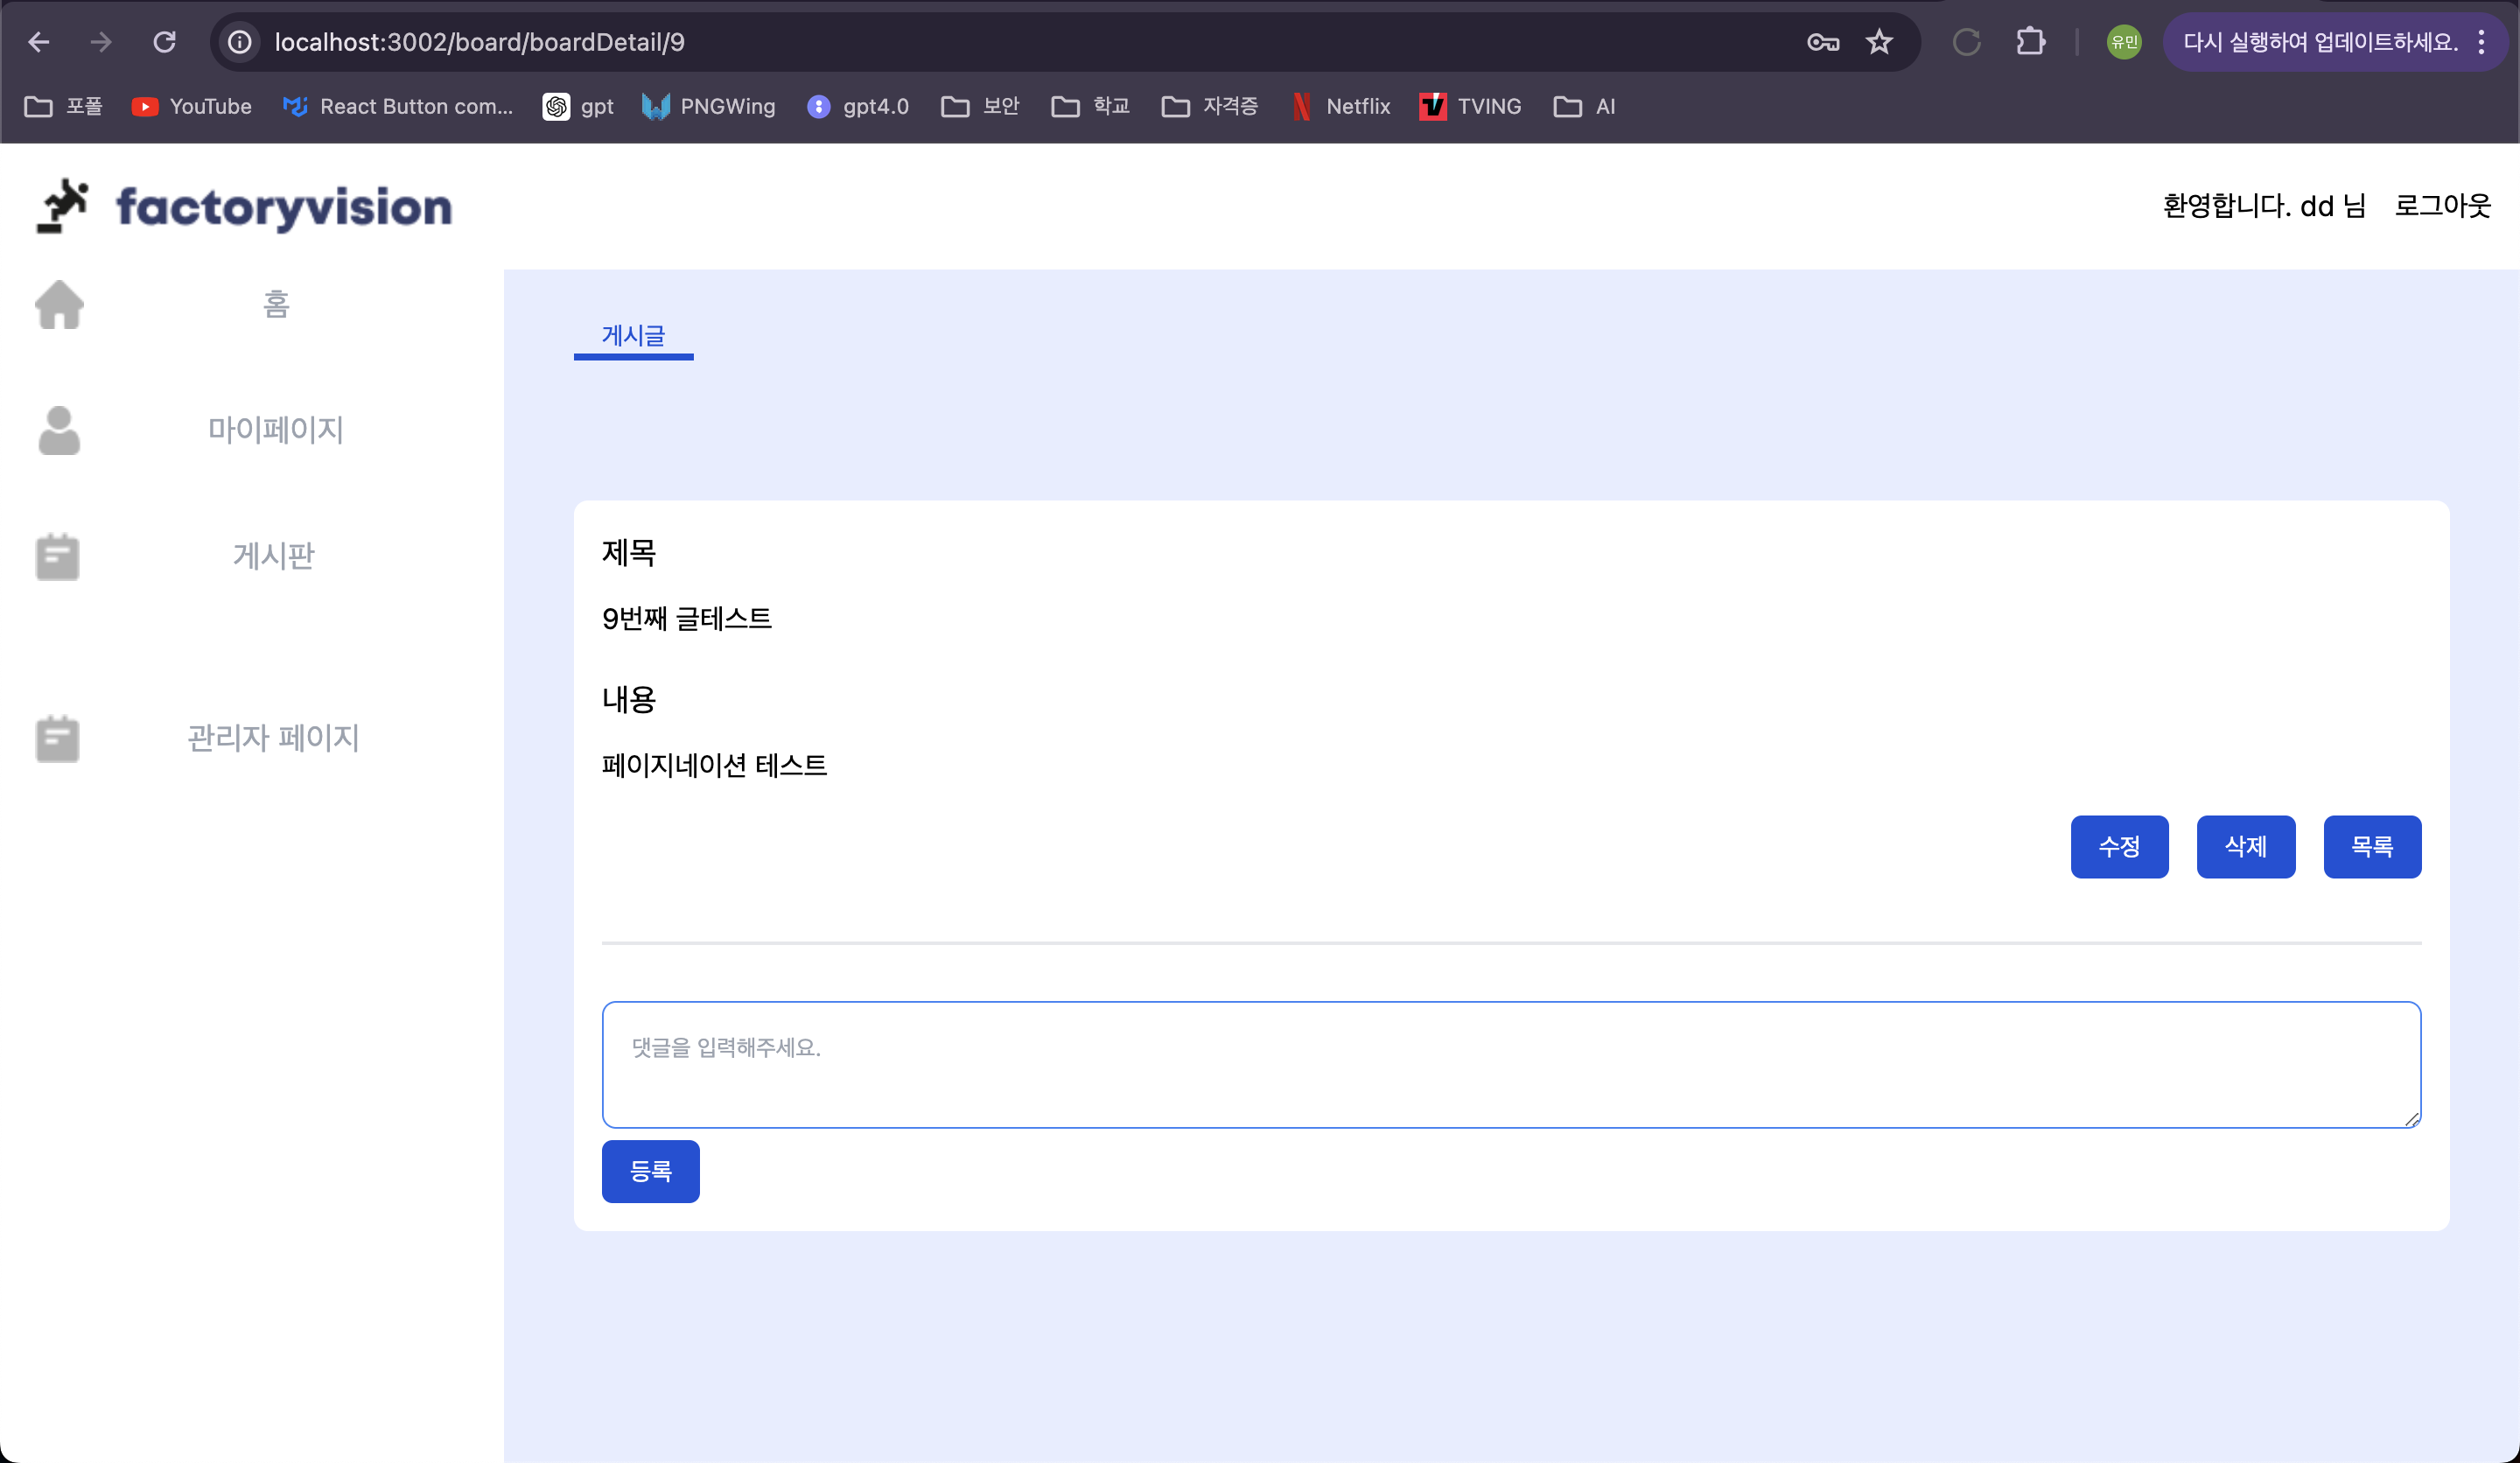
Task: Click the clipboard icon next to 게시판
Action: (57, 556)
